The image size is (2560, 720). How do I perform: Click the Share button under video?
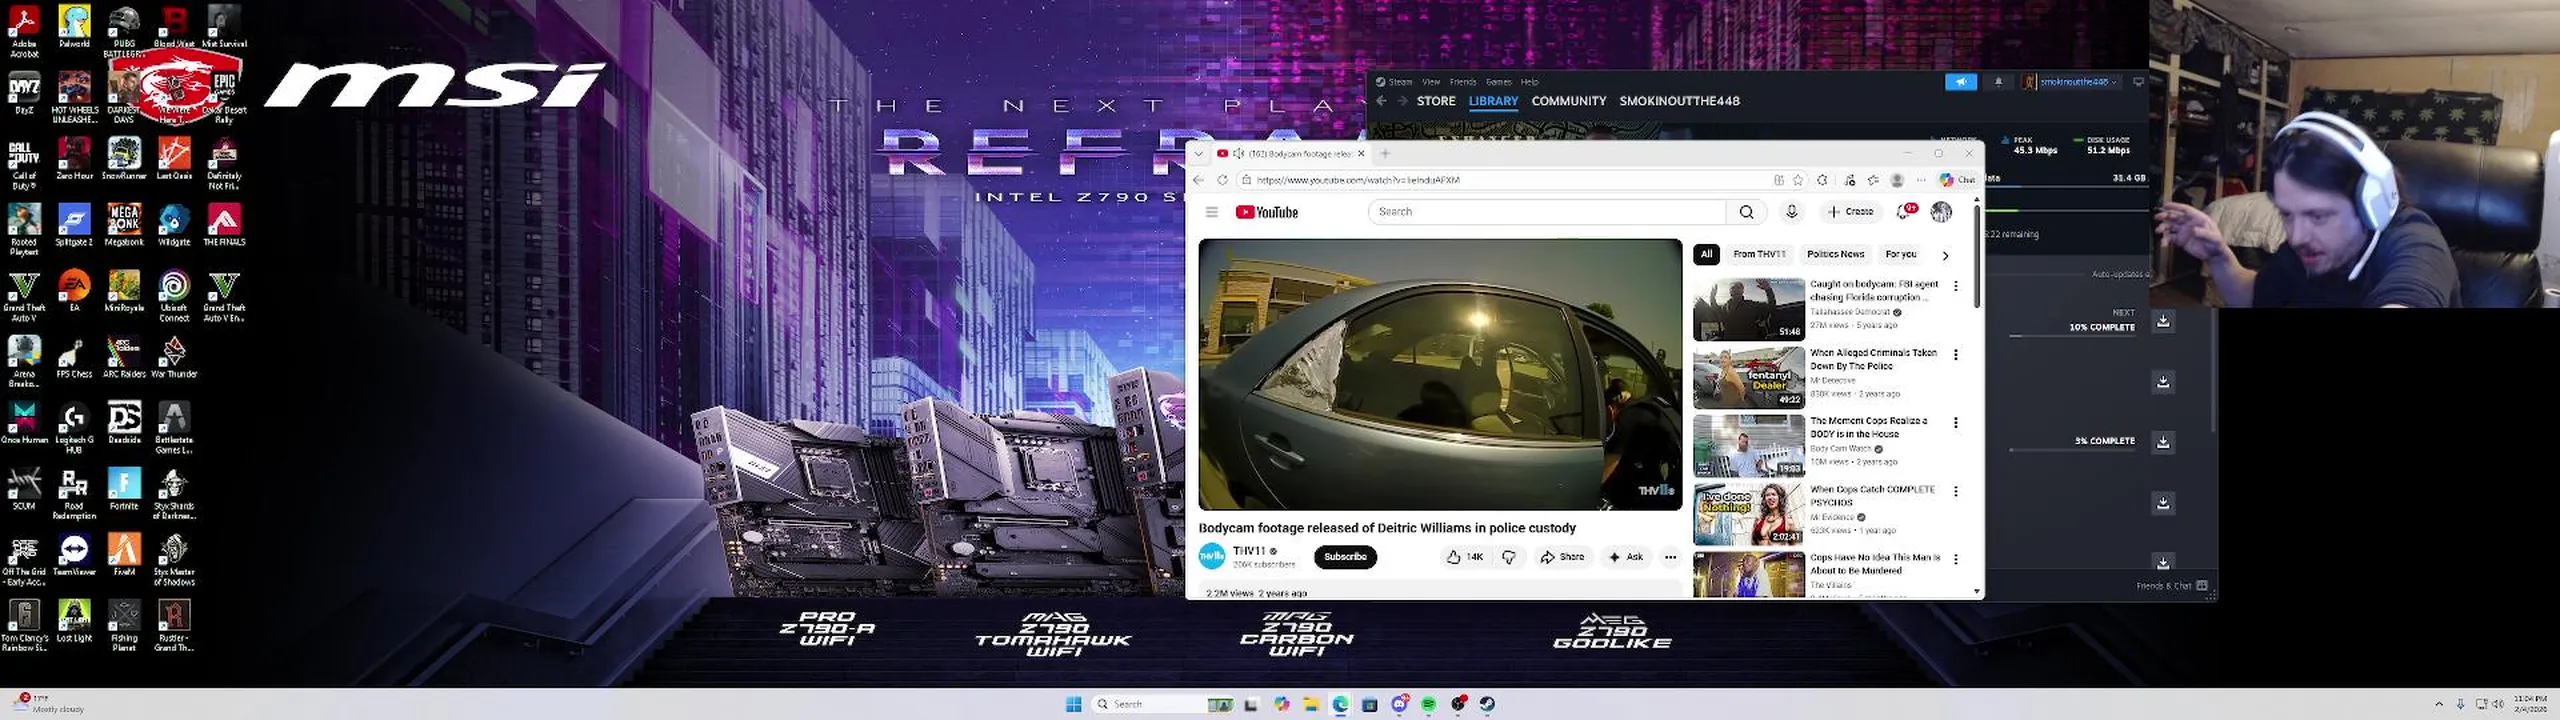point(1562,557)
